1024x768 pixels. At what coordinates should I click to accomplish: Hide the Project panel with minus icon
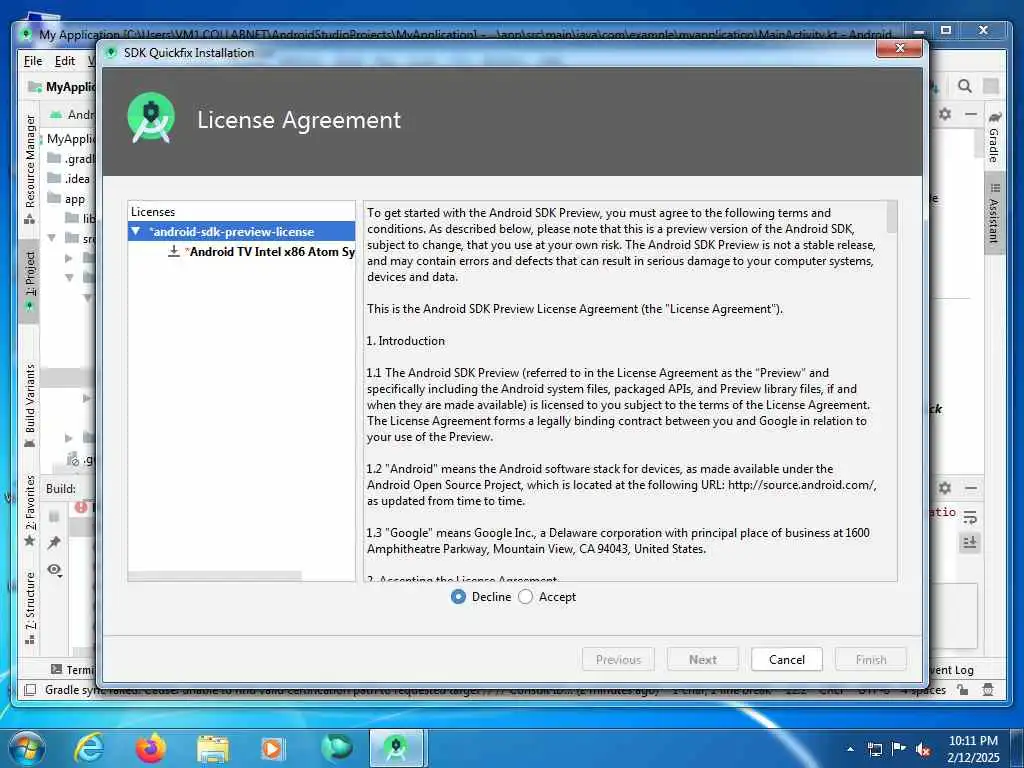coord(971,114)
